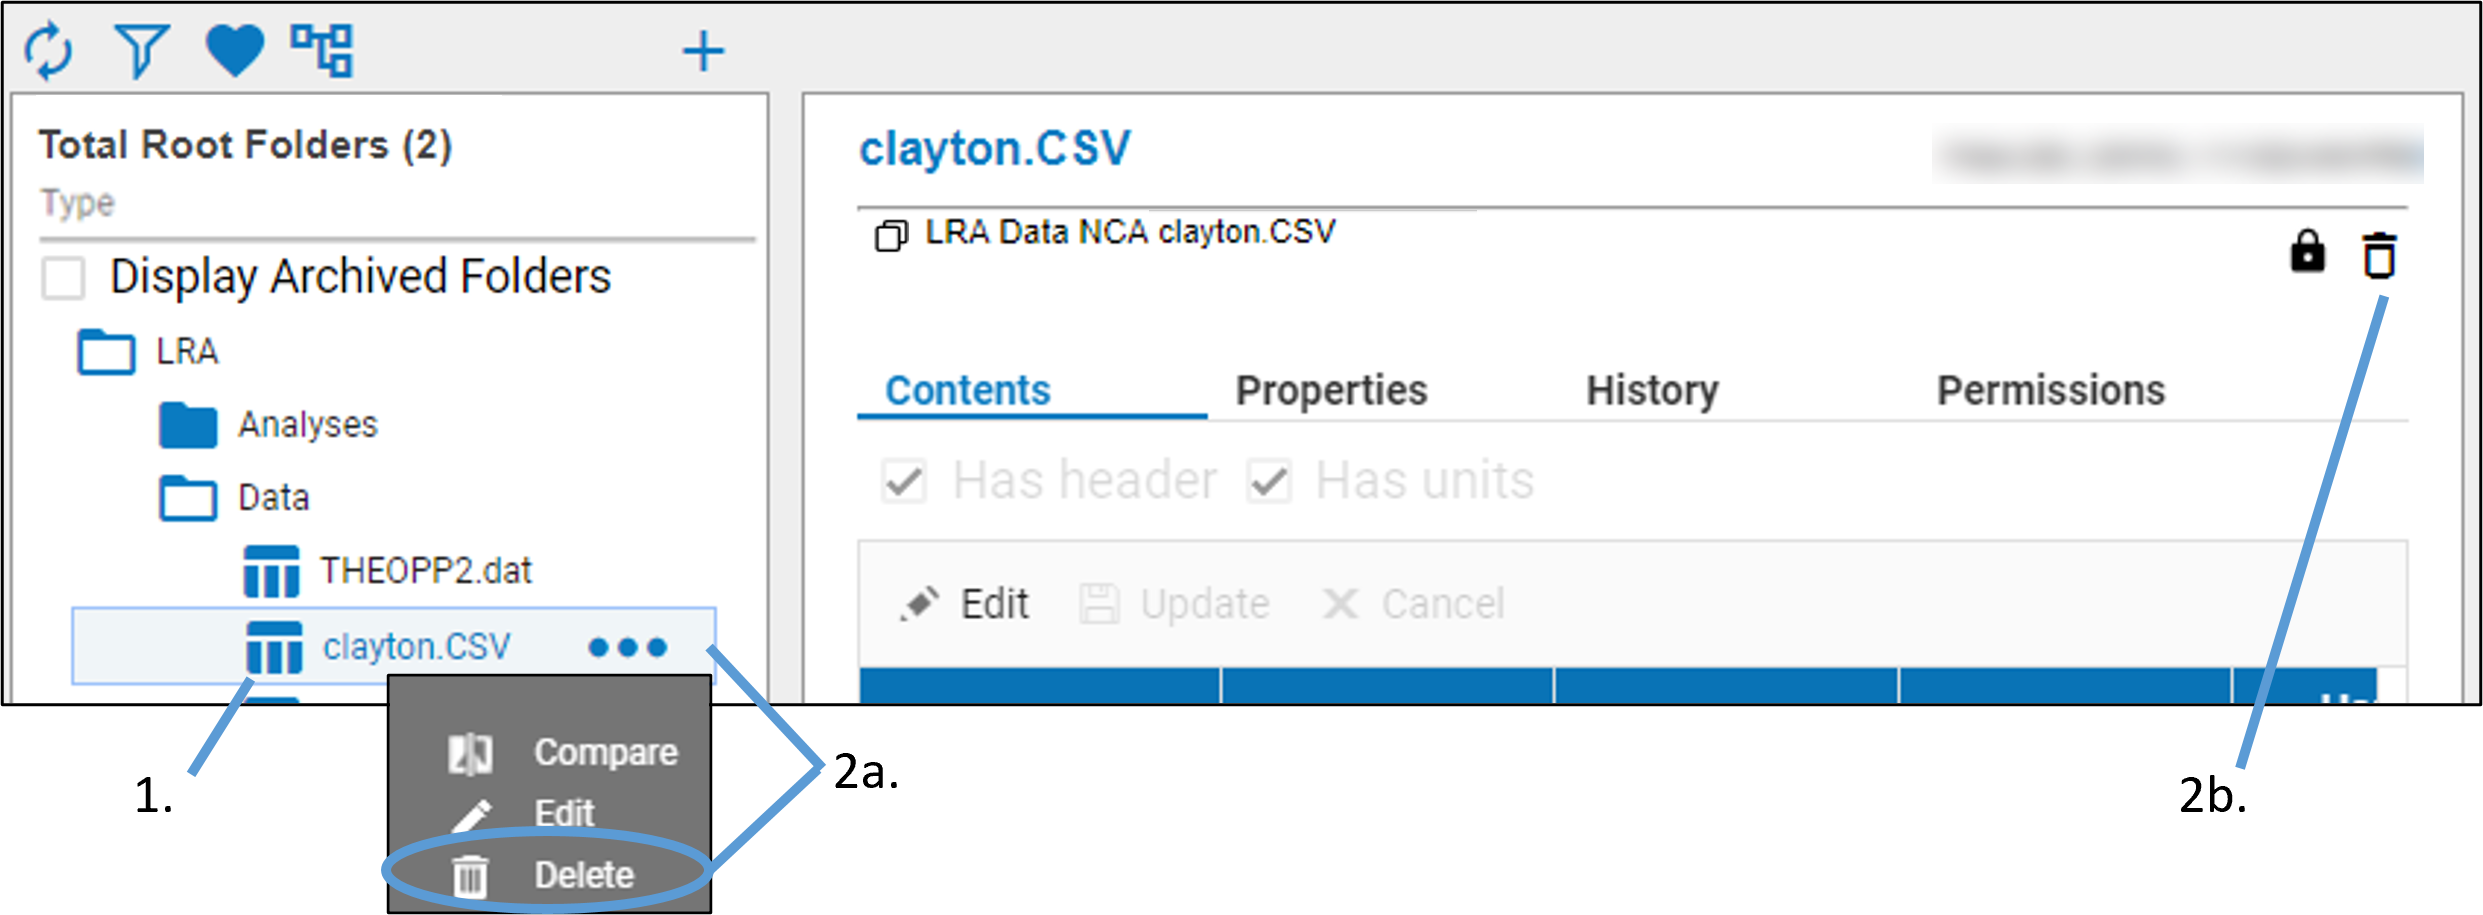Viewport: 2483px width, 915px height.
Task: Toggle the Has header checkbox
Action: 904,481
